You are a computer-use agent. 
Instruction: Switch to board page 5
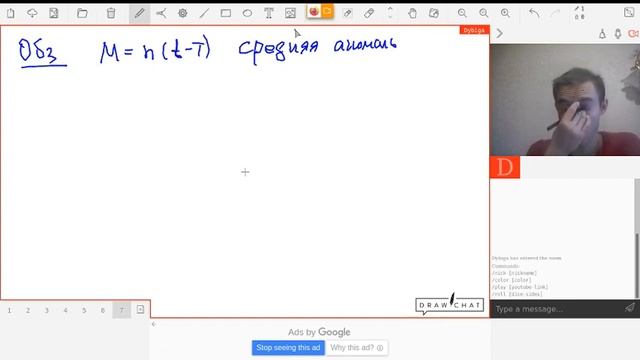tap(84, 310)
